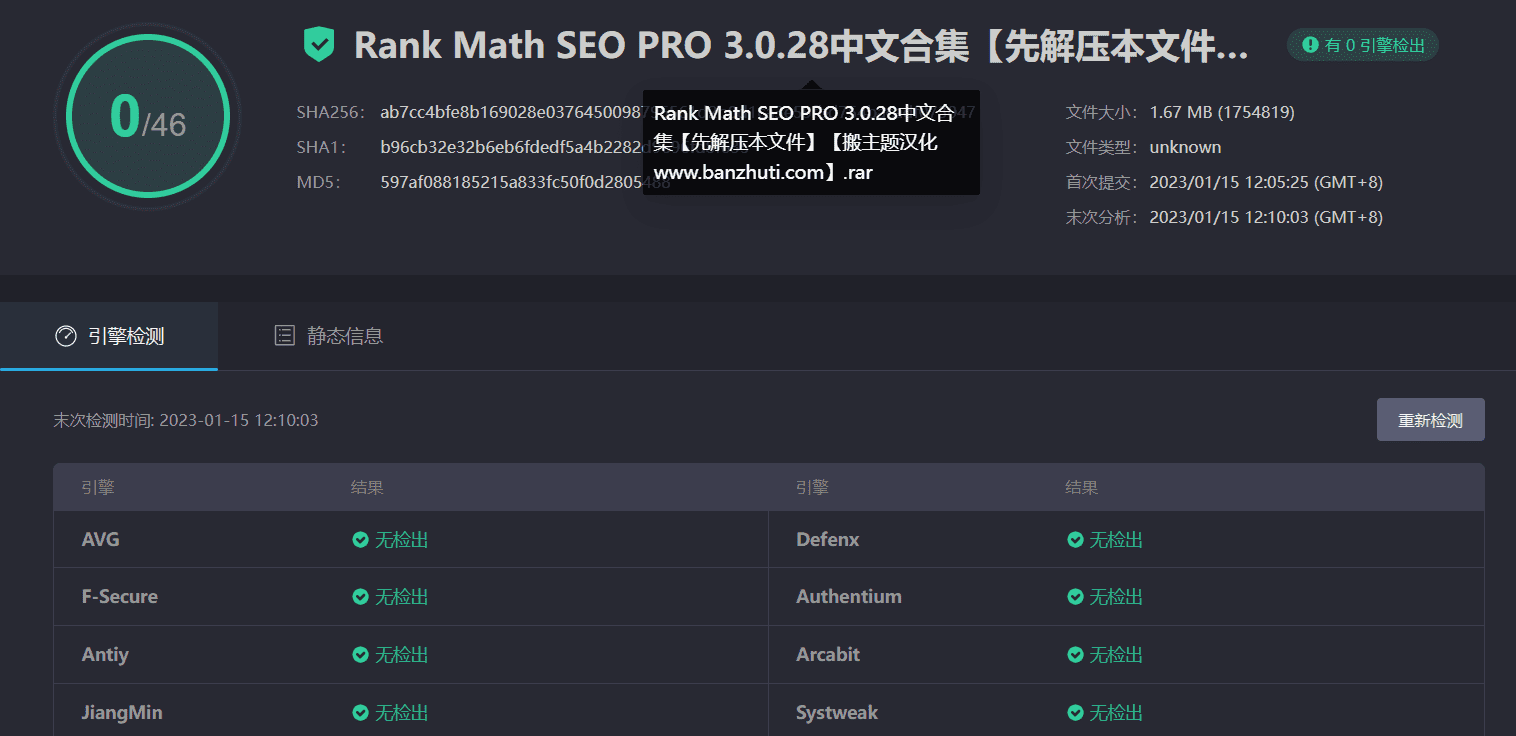
Task: Click the file size value 1.67 MB
Action: (x=1222, y=112)
